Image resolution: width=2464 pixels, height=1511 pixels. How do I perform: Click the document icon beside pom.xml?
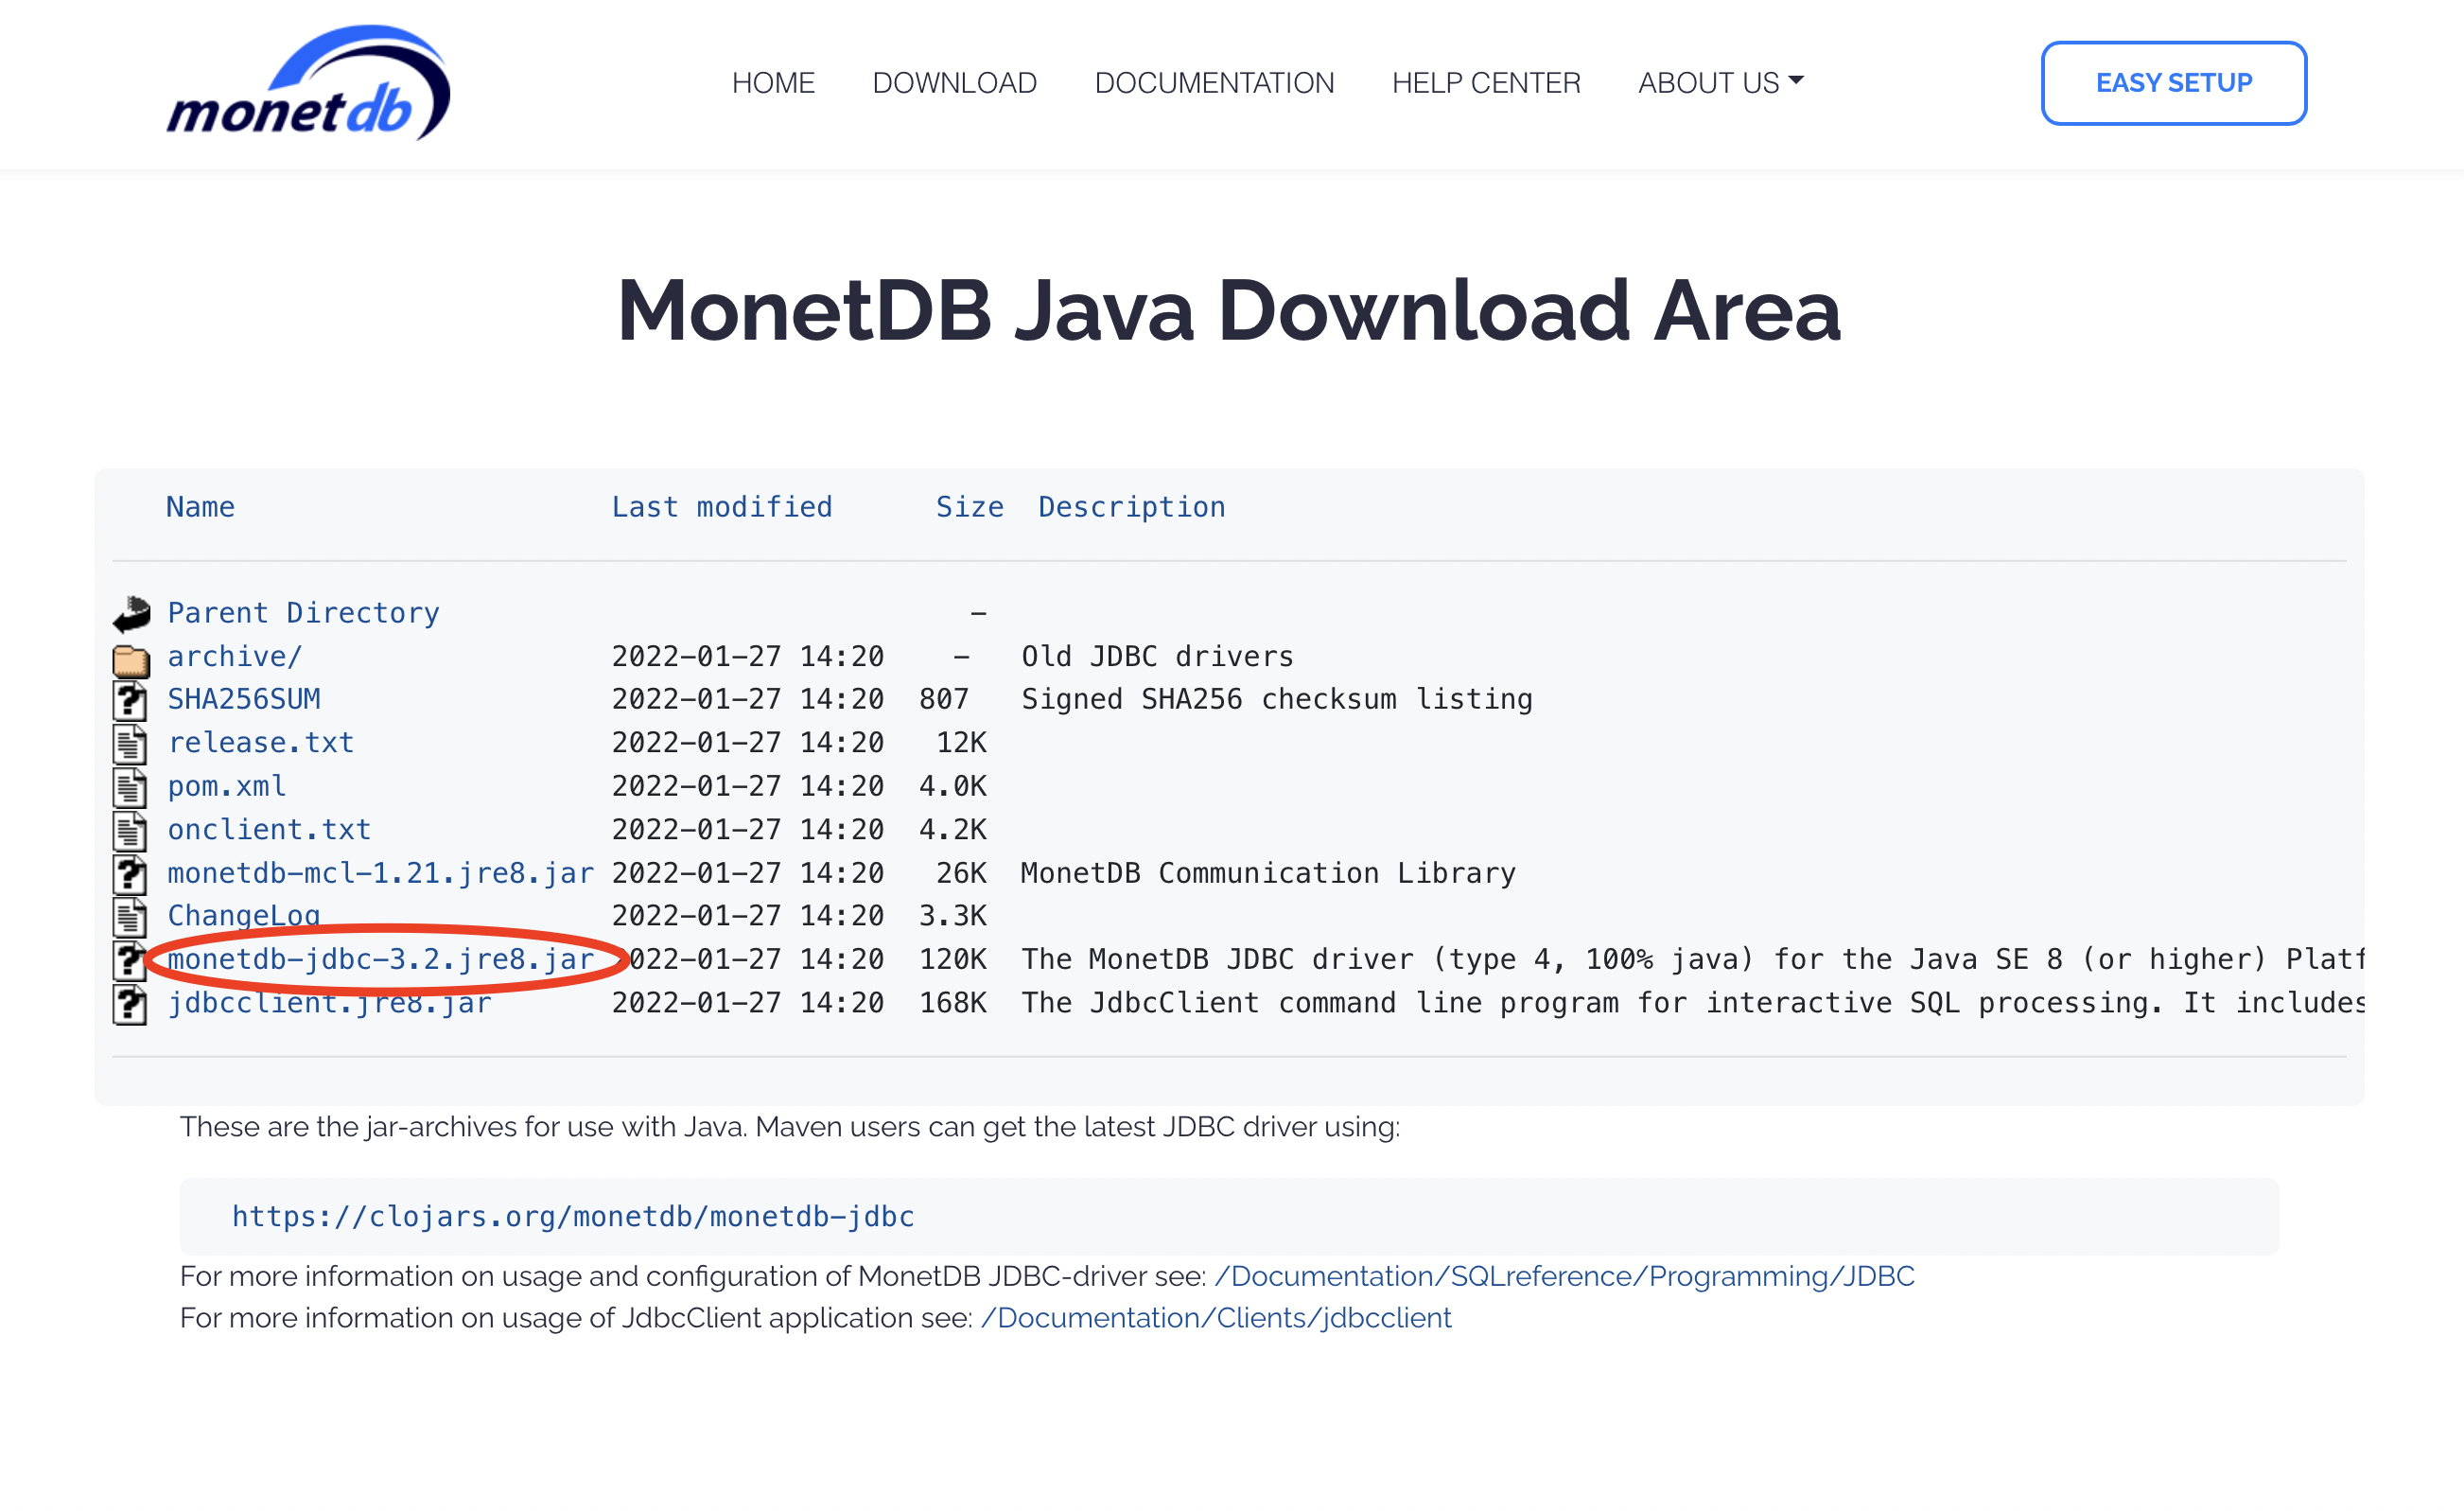pyautogui.click(x=129, y=788)
